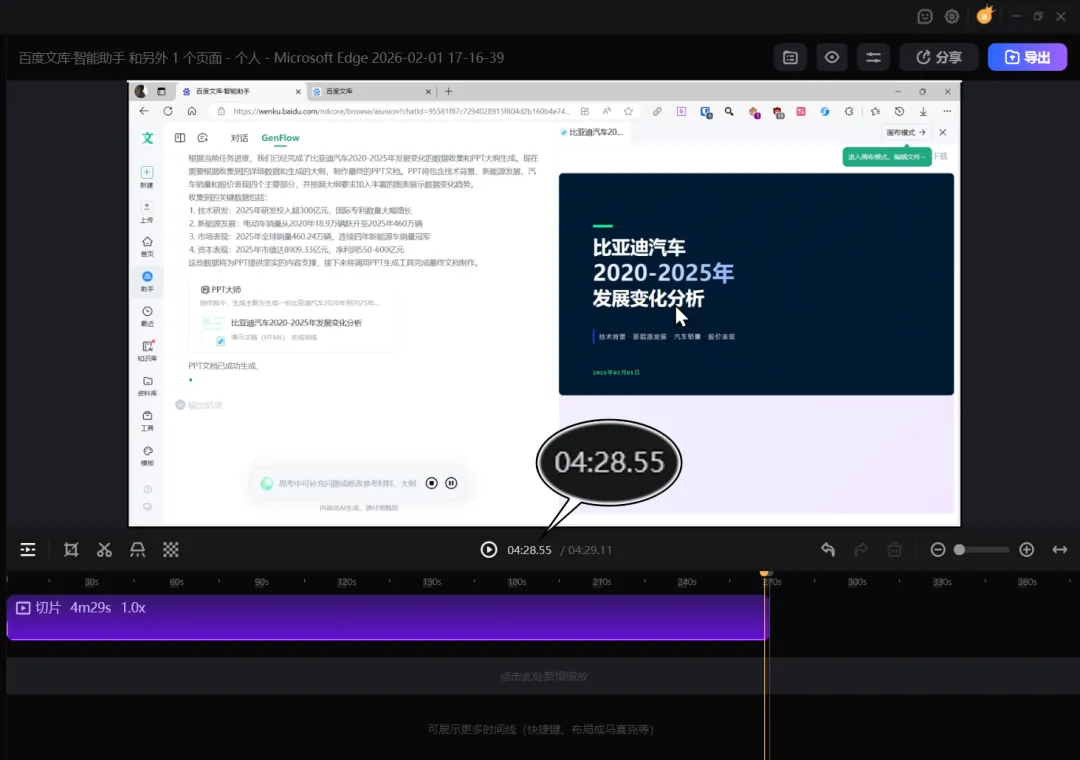Click the 120s mark on timeline ruler
Viewport: 1080px width, 760px height.
point(346,582)
